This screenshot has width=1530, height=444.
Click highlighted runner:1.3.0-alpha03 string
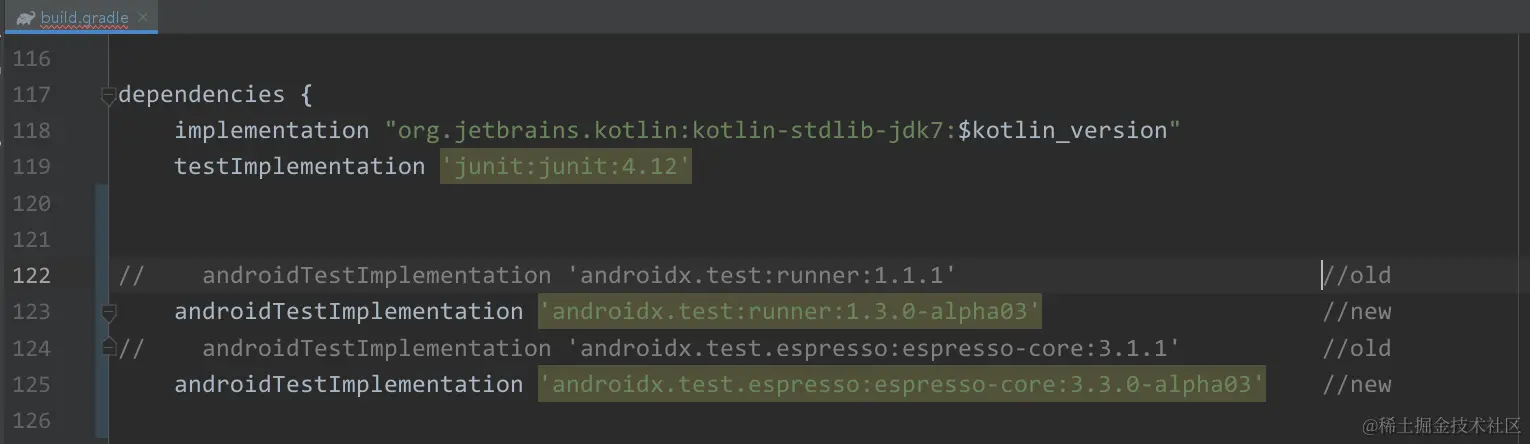(790, 312)
